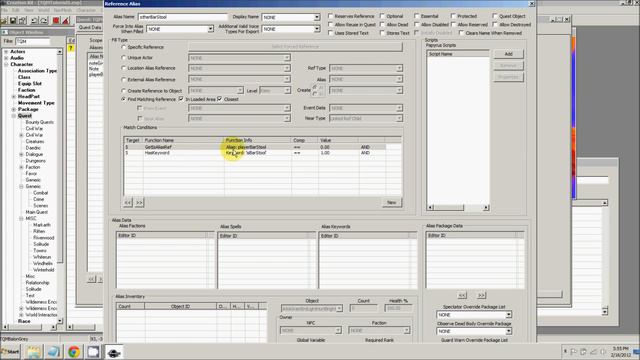Click the Alias Name input field
640x360 pixels.
pos(182,17)
